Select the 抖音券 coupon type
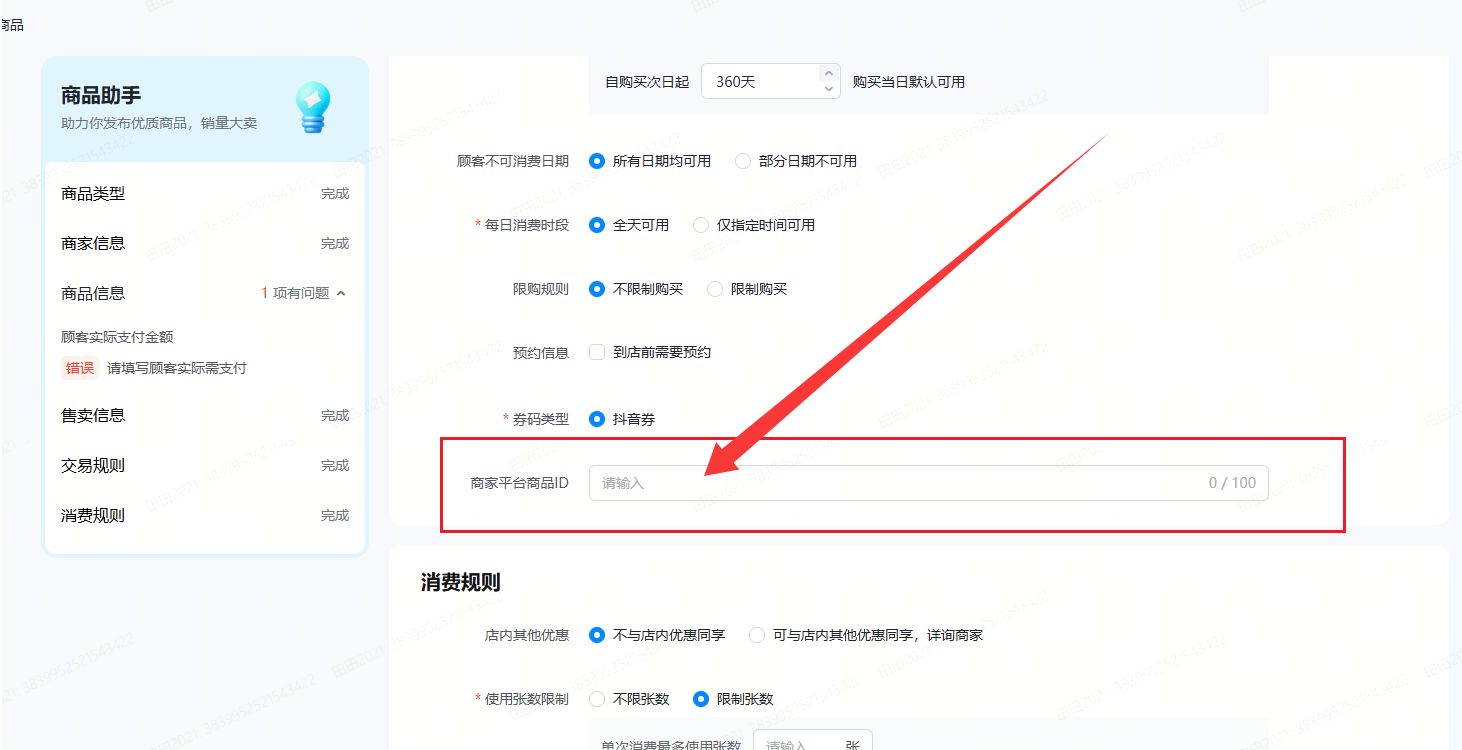Image resolution: width=1462 pixels, height=750 pixels. coord(597,419)
